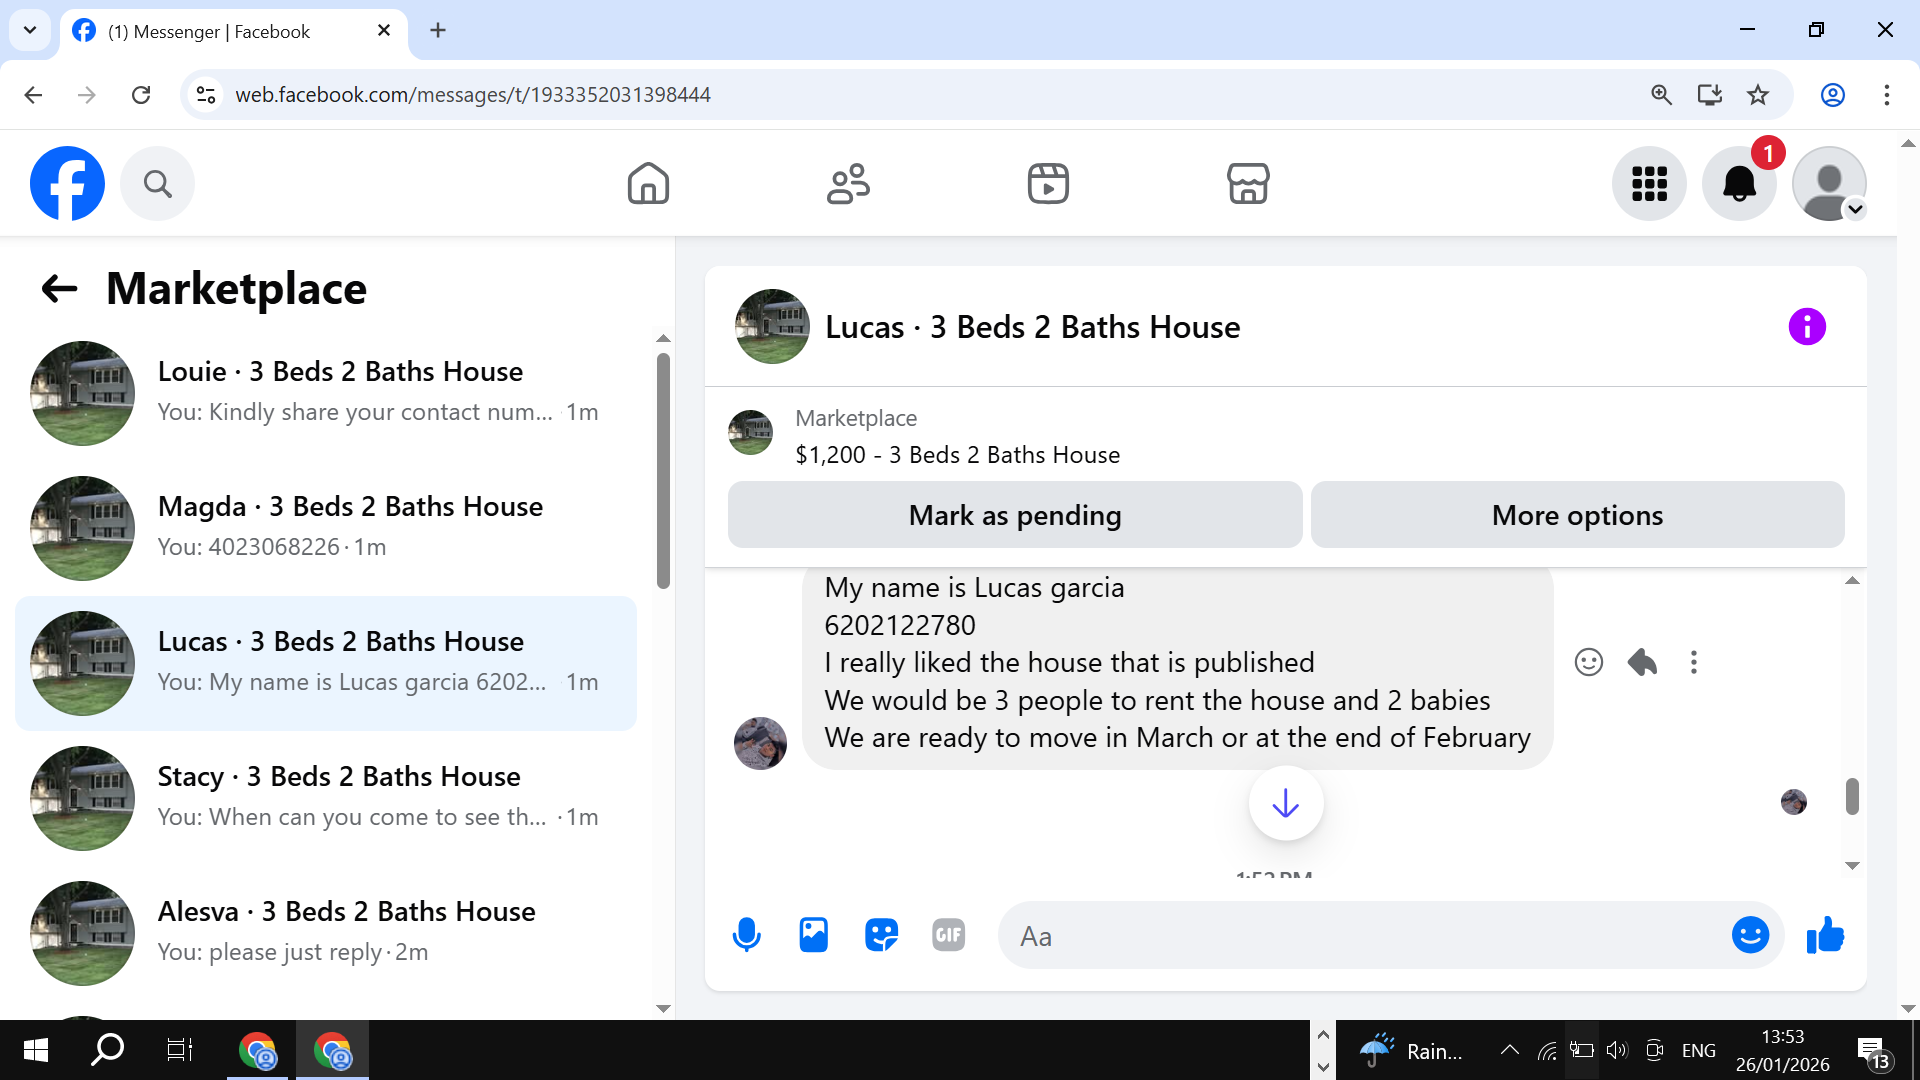The width and height of the screenshot is (1920, 1080).
Task: Send a thumbs-up like
Action: point(1825,936)
